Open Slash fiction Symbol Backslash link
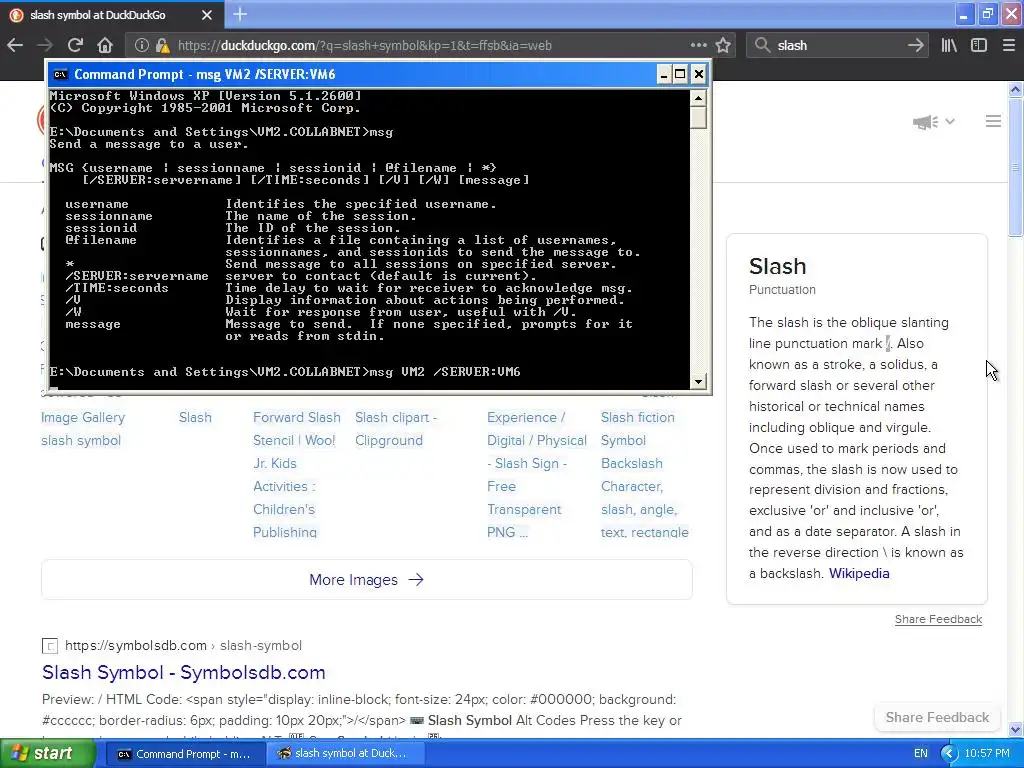This screenshot has width=1024, height=768. (x=645, y=475)
